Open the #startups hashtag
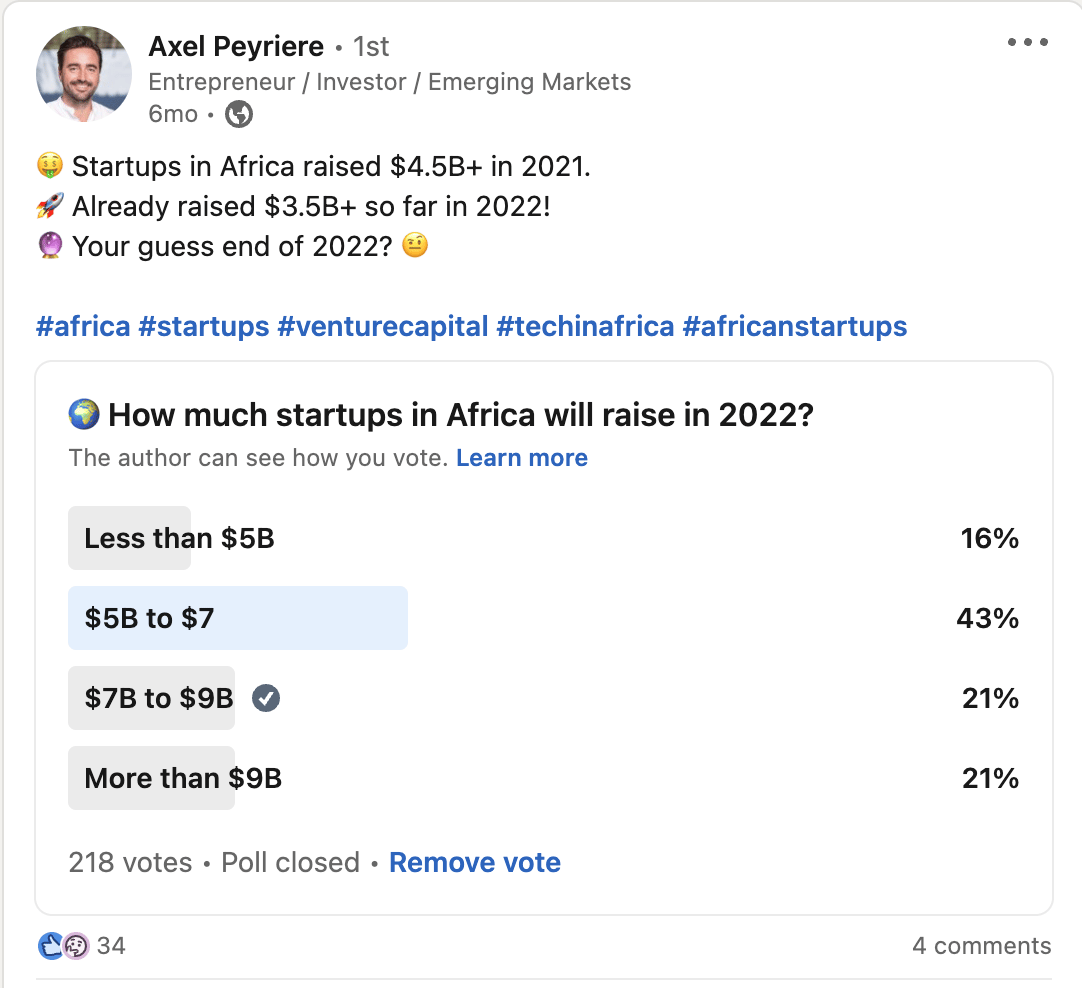The width and height of the screenshot is (1082, 988). coord(203,326)
